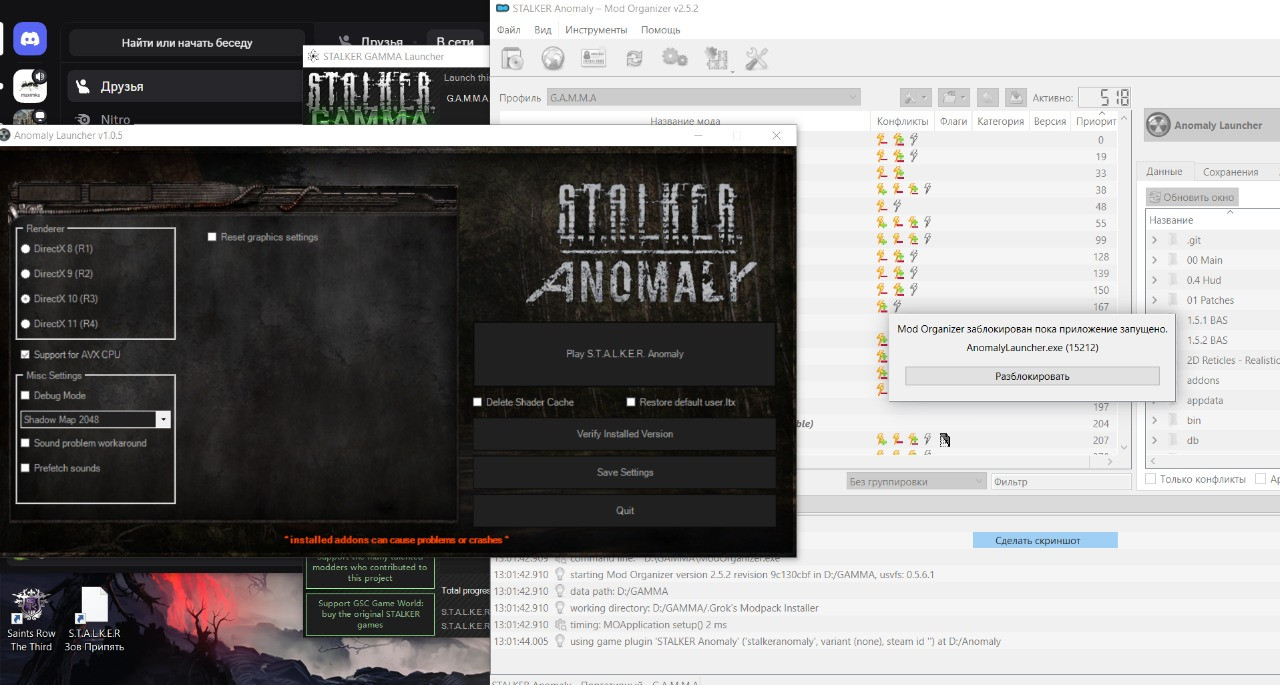Image resolution: width=1280 pixels, height=685 pixels.
Task: Select DirectX 8 (R1) renderer
Action: coord(26,249)
